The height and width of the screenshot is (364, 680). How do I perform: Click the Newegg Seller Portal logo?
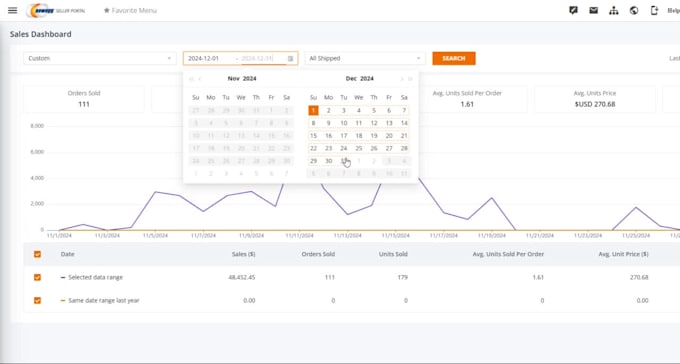click(x=56, y=10)
